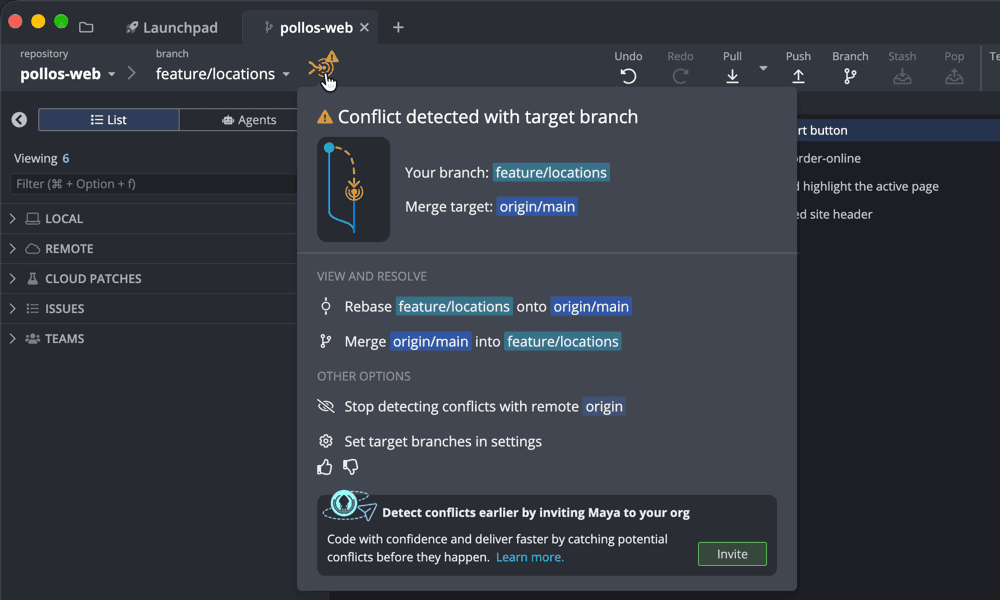Select Stop detecting conflicts with remote origin
This screenshot has height=600, width=1000.
[471, 406]
